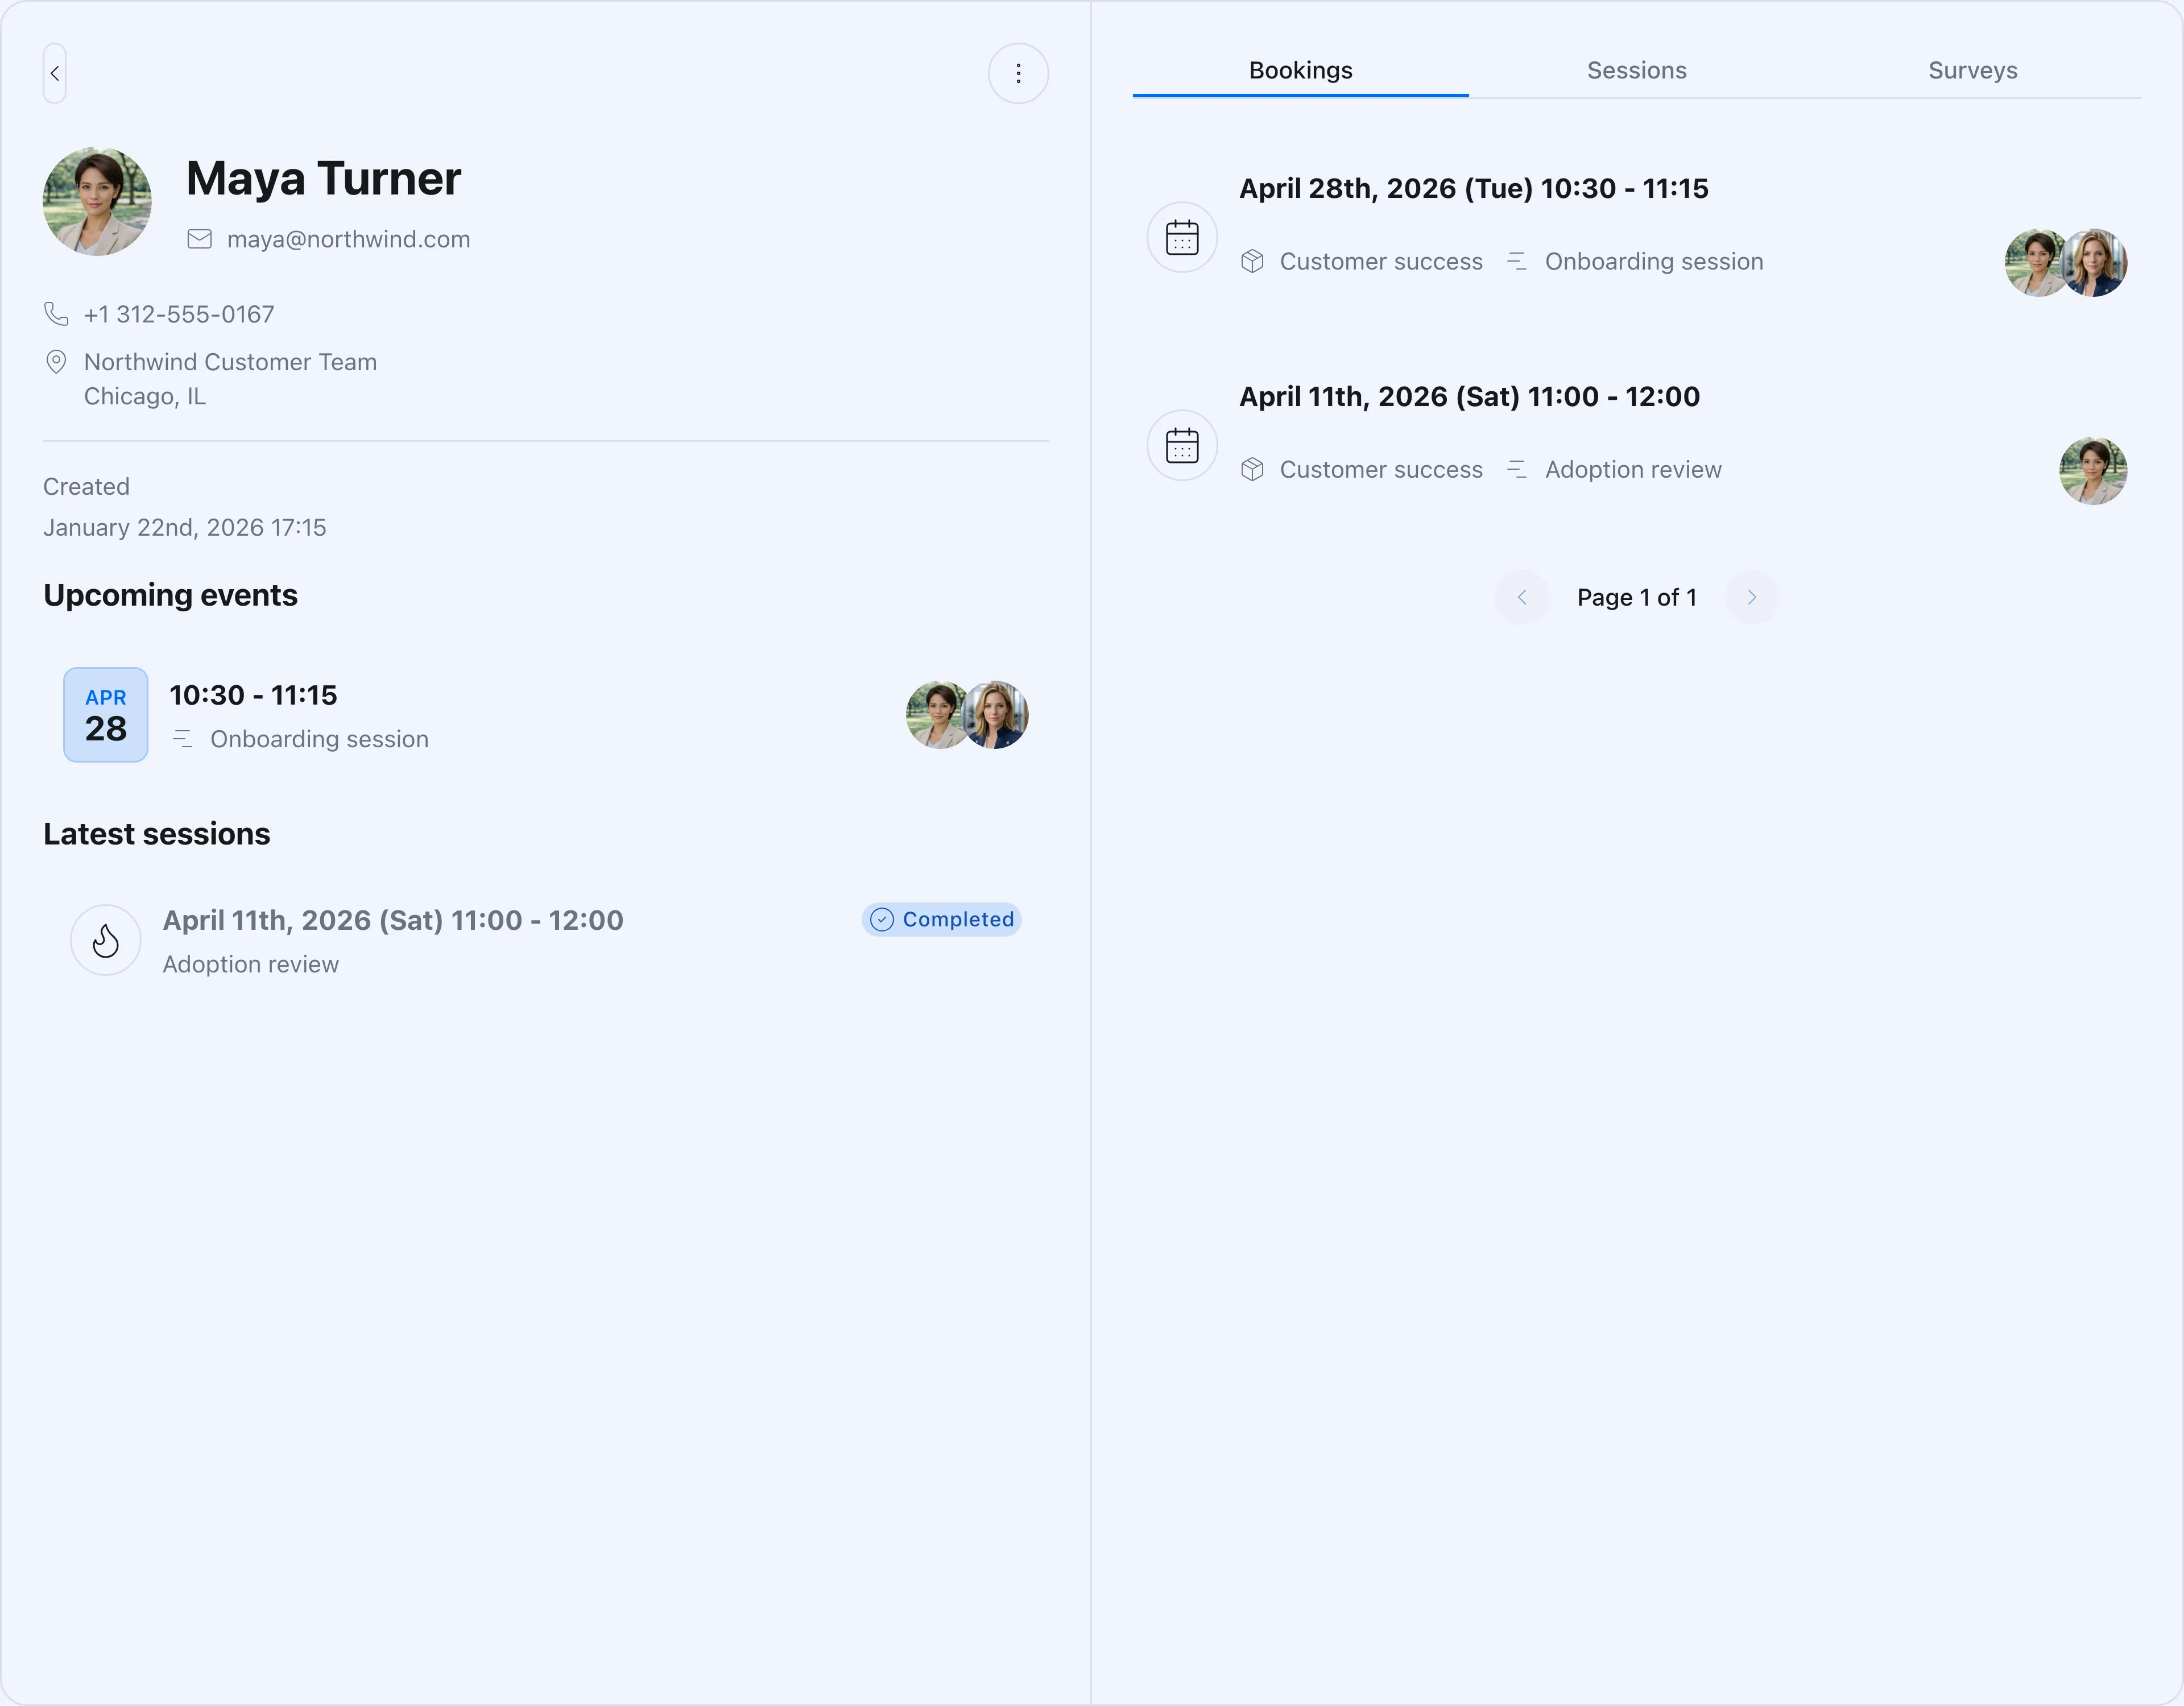Click the phone icon beside +1 312-555-0167

click(x=56, y=314)
